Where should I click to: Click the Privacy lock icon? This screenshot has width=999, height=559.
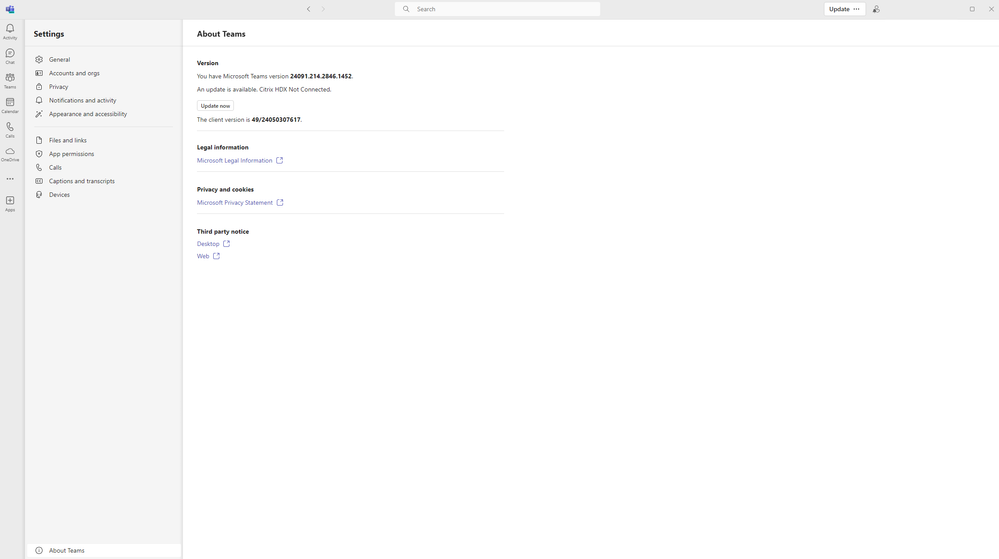click(x=39, y=87)
